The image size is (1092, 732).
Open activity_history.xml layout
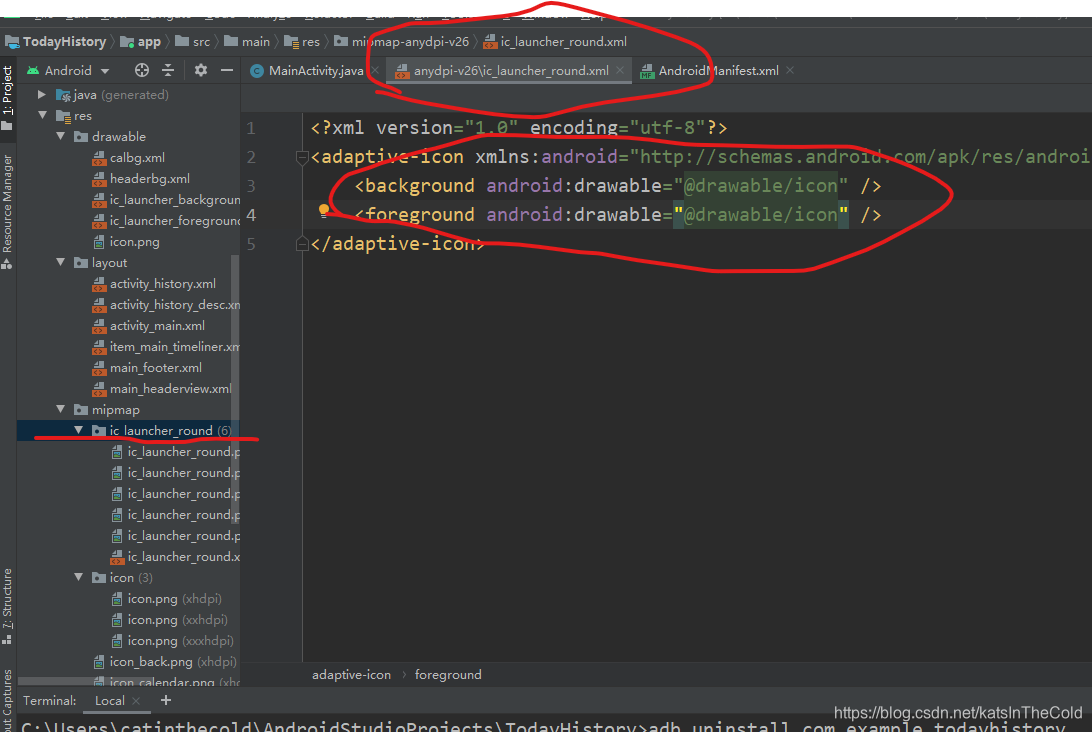[x=154, y=283]
